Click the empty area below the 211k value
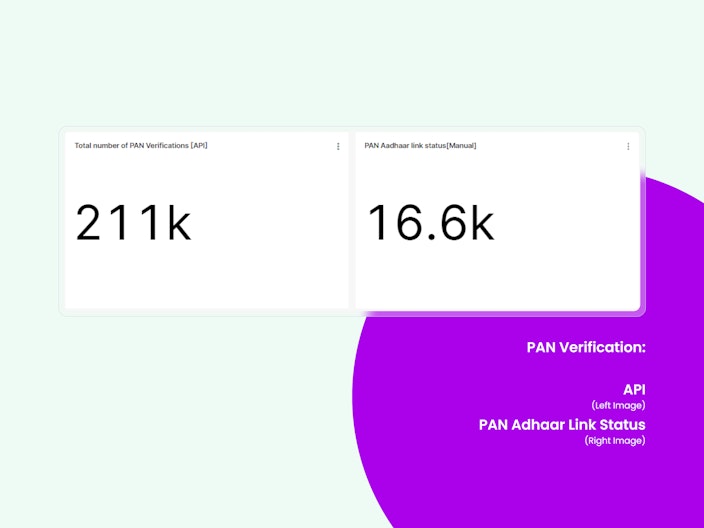The image size is (704, 528). (x=207, y=278)
